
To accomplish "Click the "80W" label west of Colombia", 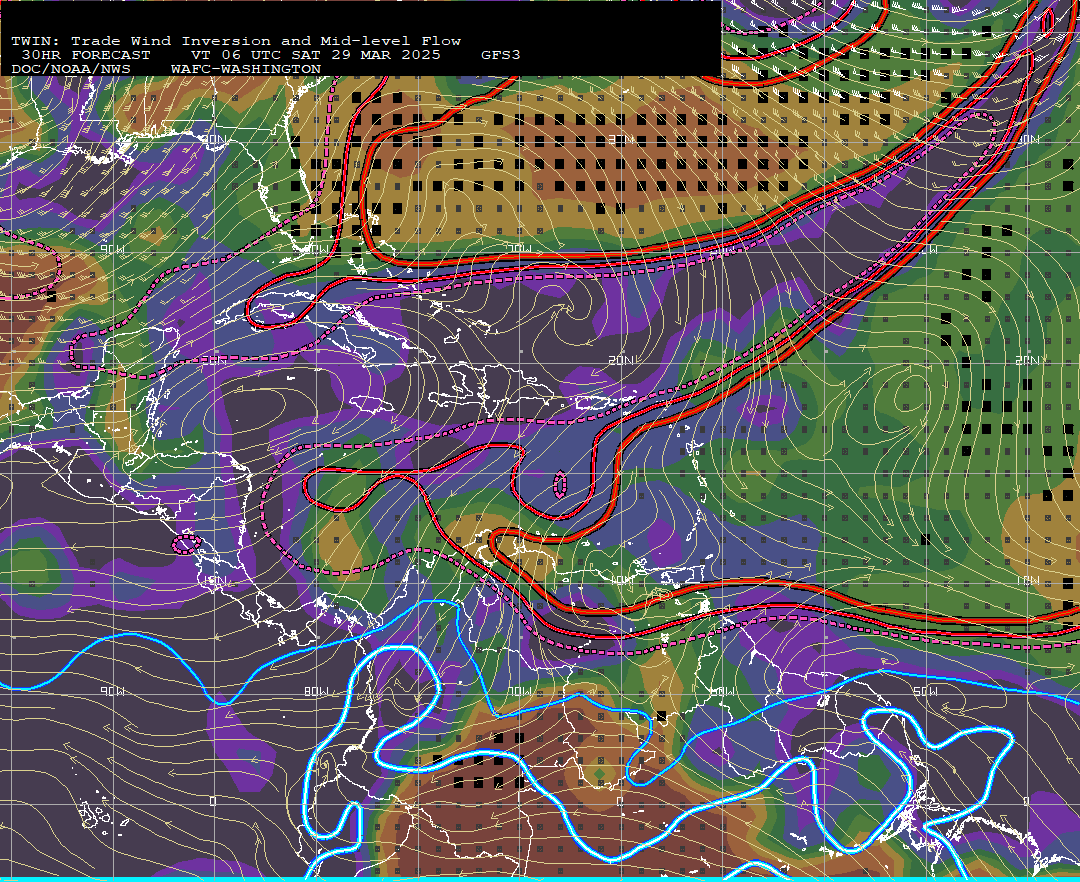I will (316, 691).
